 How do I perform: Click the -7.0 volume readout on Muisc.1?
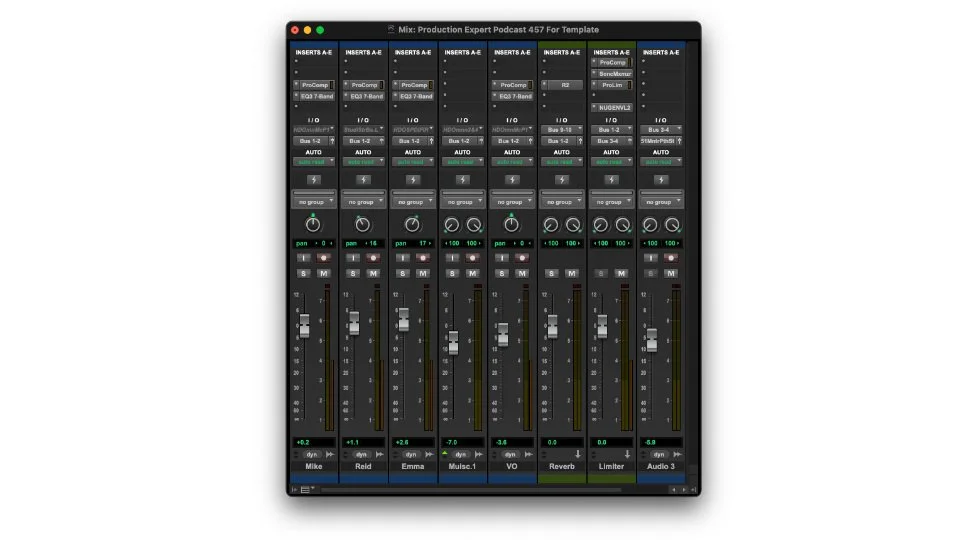pyautogui.click(x=462, y=442)
